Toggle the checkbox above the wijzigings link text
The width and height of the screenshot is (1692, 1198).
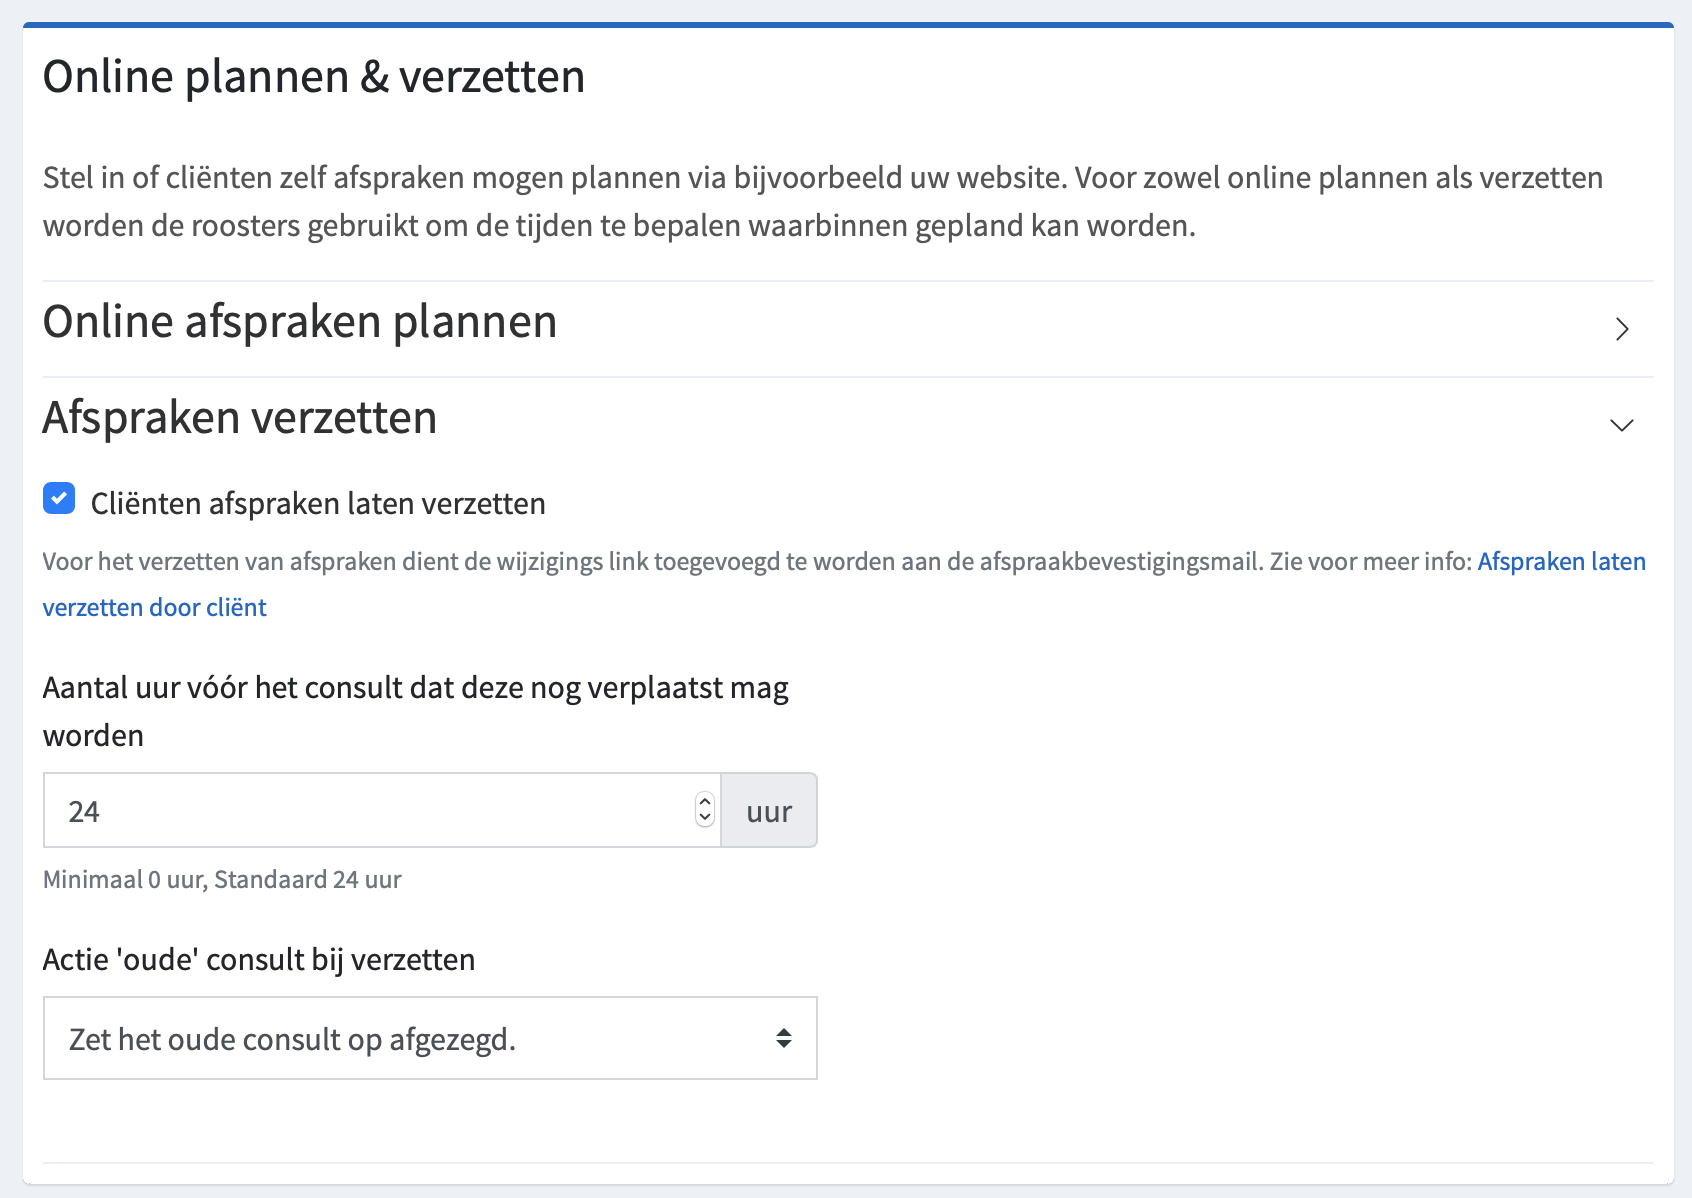(x=59, y=498)
